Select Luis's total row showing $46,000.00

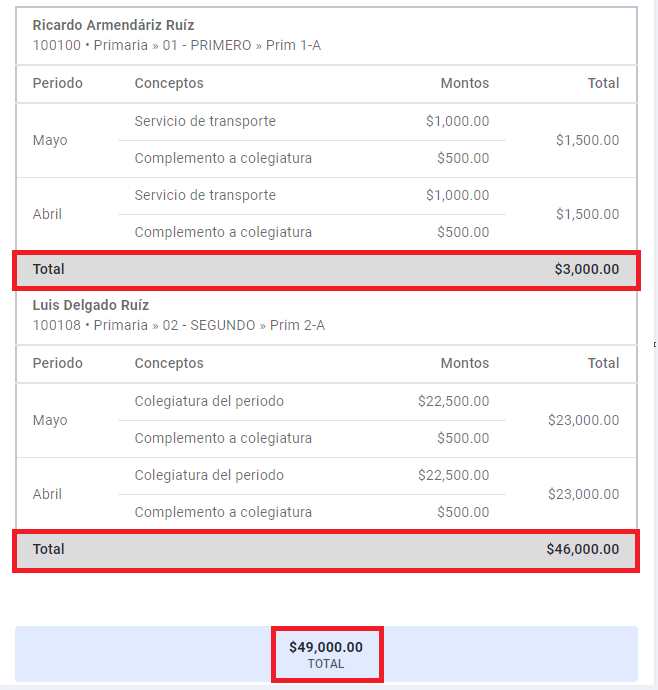[326, 550]
